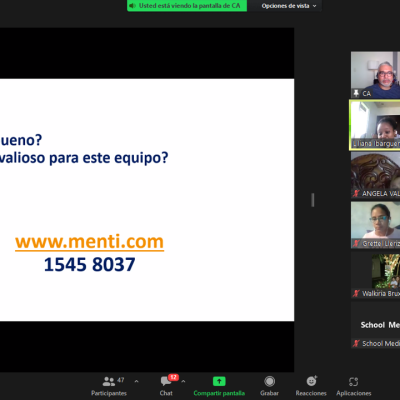Click the green screen-sharing notice for CA

[x=187, y=6]
